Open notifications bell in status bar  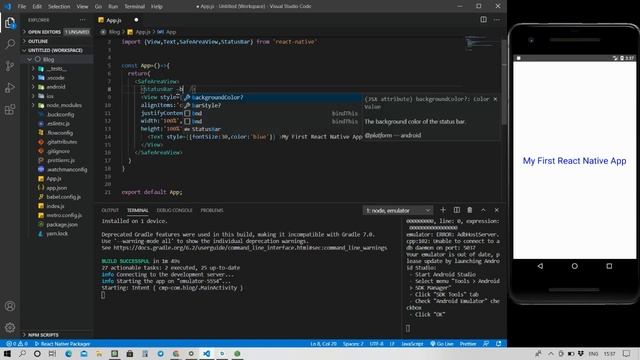(498, 344)
